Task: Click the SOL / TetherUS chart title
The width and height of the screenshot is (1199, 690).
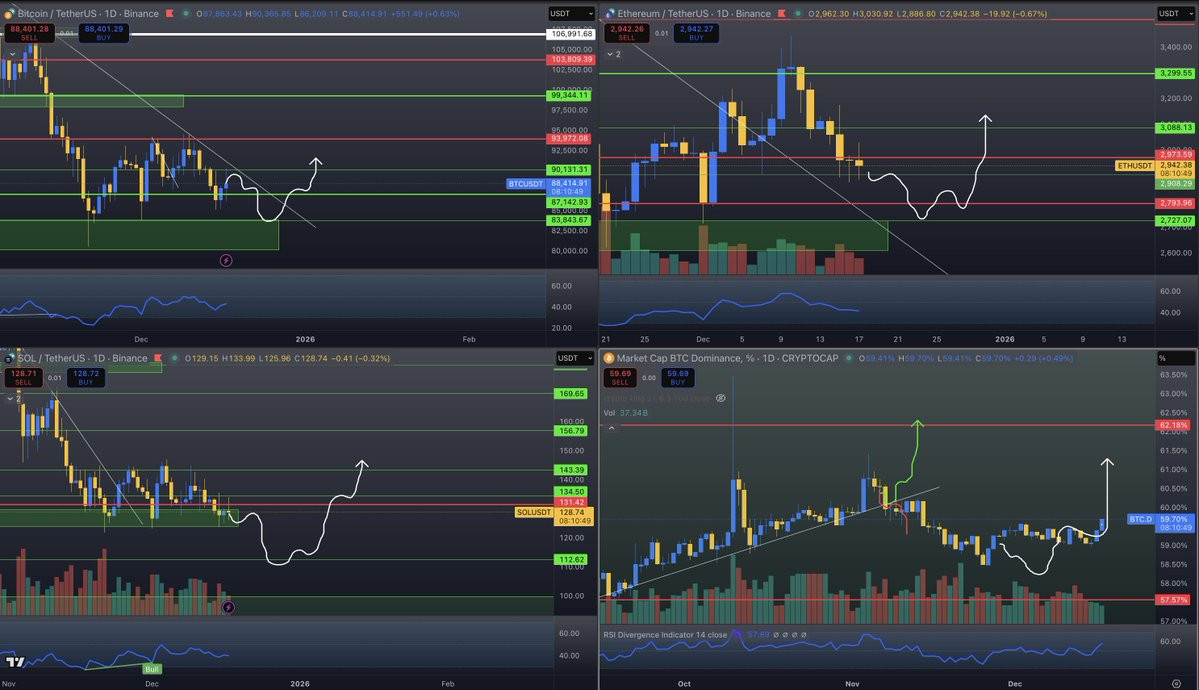Action: (x=83, y=358)
